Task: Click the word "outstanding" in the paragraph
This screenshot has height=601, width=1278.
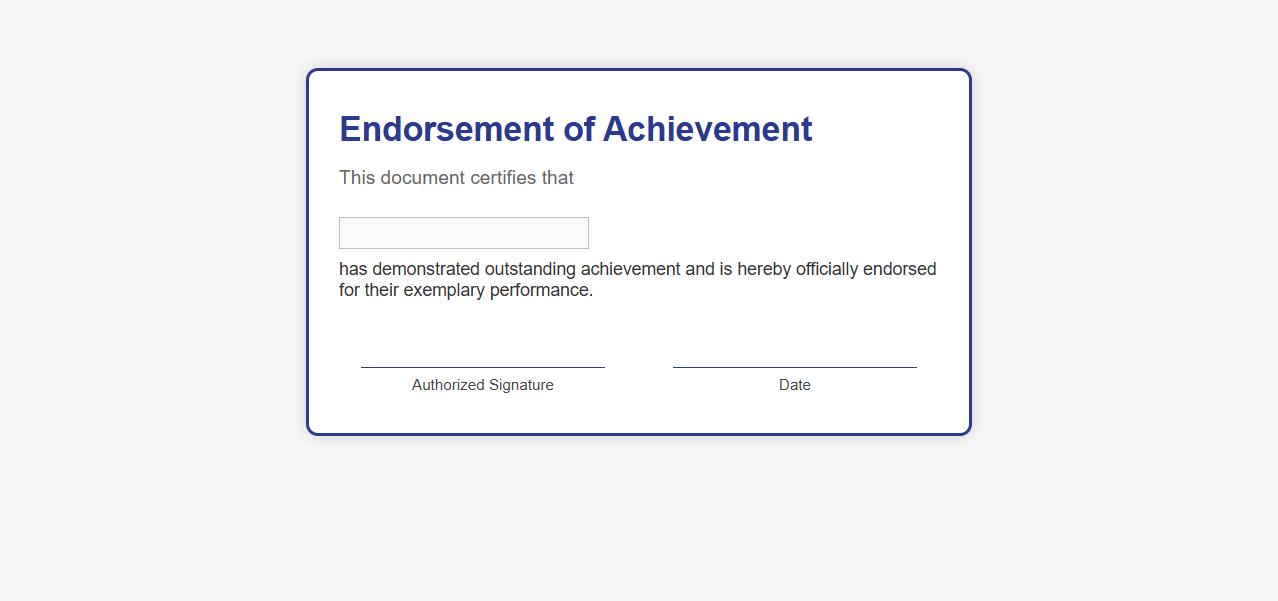Action: tap(530, 269)
